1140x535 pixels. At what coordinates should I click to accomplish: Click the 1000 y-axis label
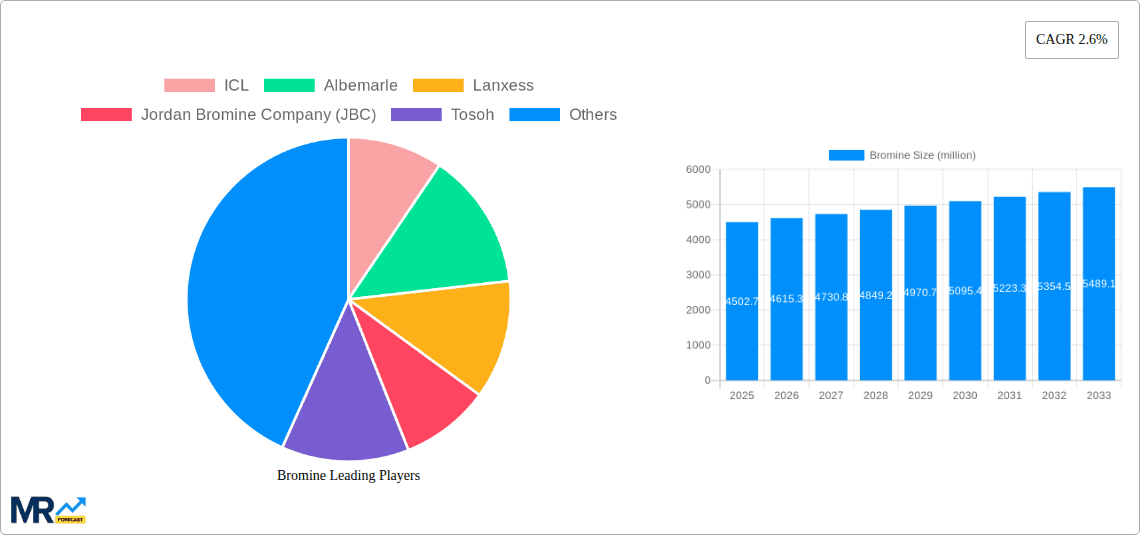(x=698, y=345)
